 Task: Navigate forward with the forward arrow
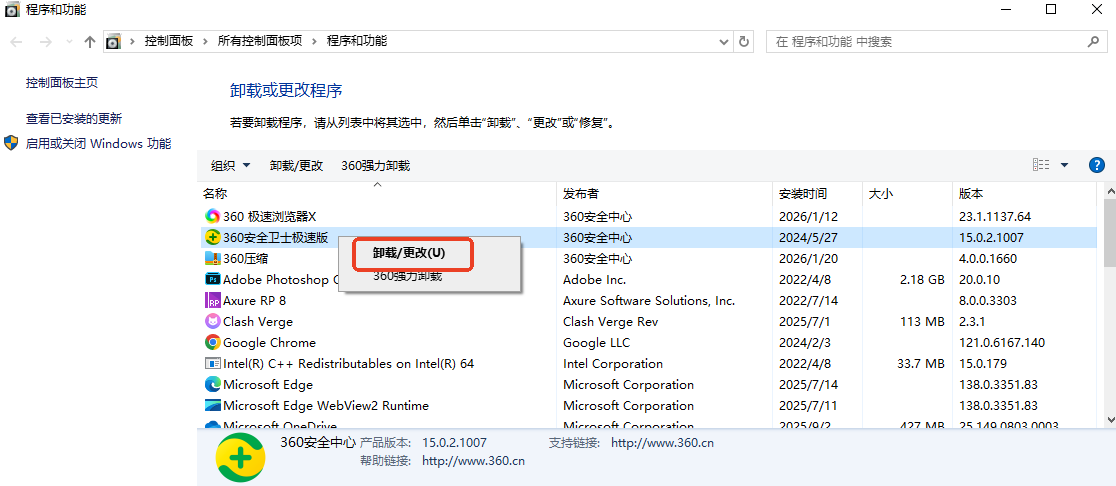tap(46, 41)
